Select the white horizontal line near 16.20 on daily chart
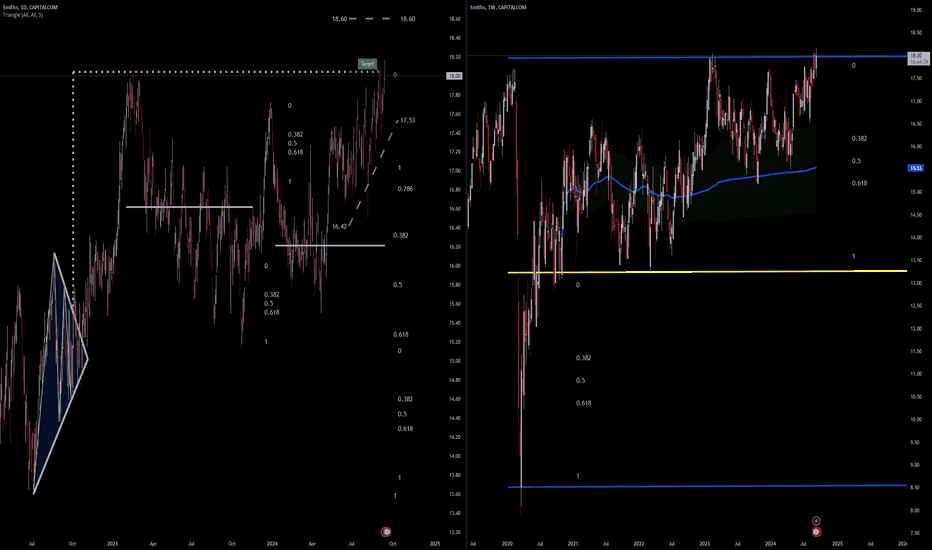The height and width of the screenshot is (550, 932). coord(330,245)
